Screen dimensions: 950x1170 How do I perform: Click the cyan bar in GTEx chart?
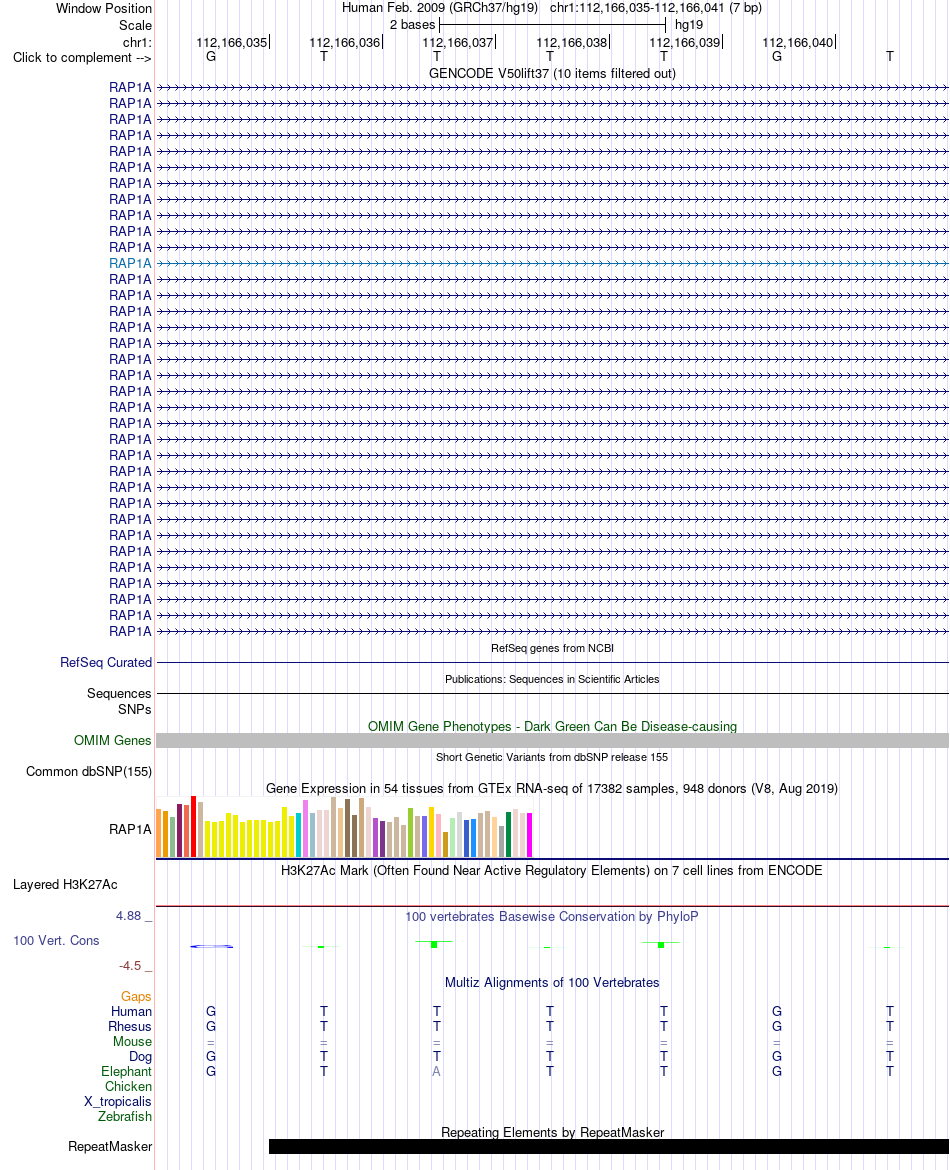299,835
